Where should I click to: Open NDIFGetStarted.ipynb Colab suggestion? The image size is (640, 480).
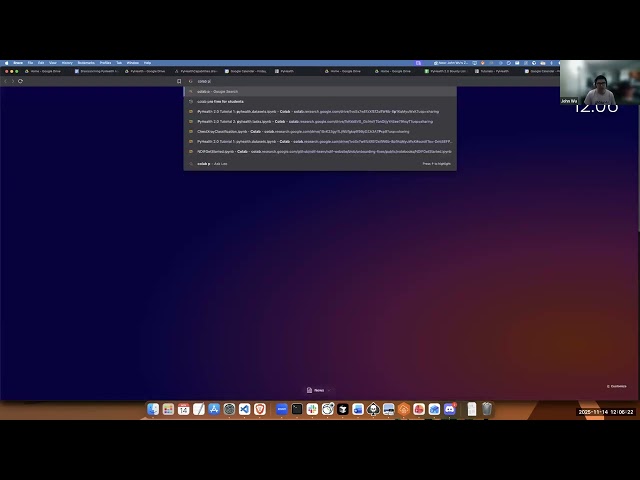[300, 151]
